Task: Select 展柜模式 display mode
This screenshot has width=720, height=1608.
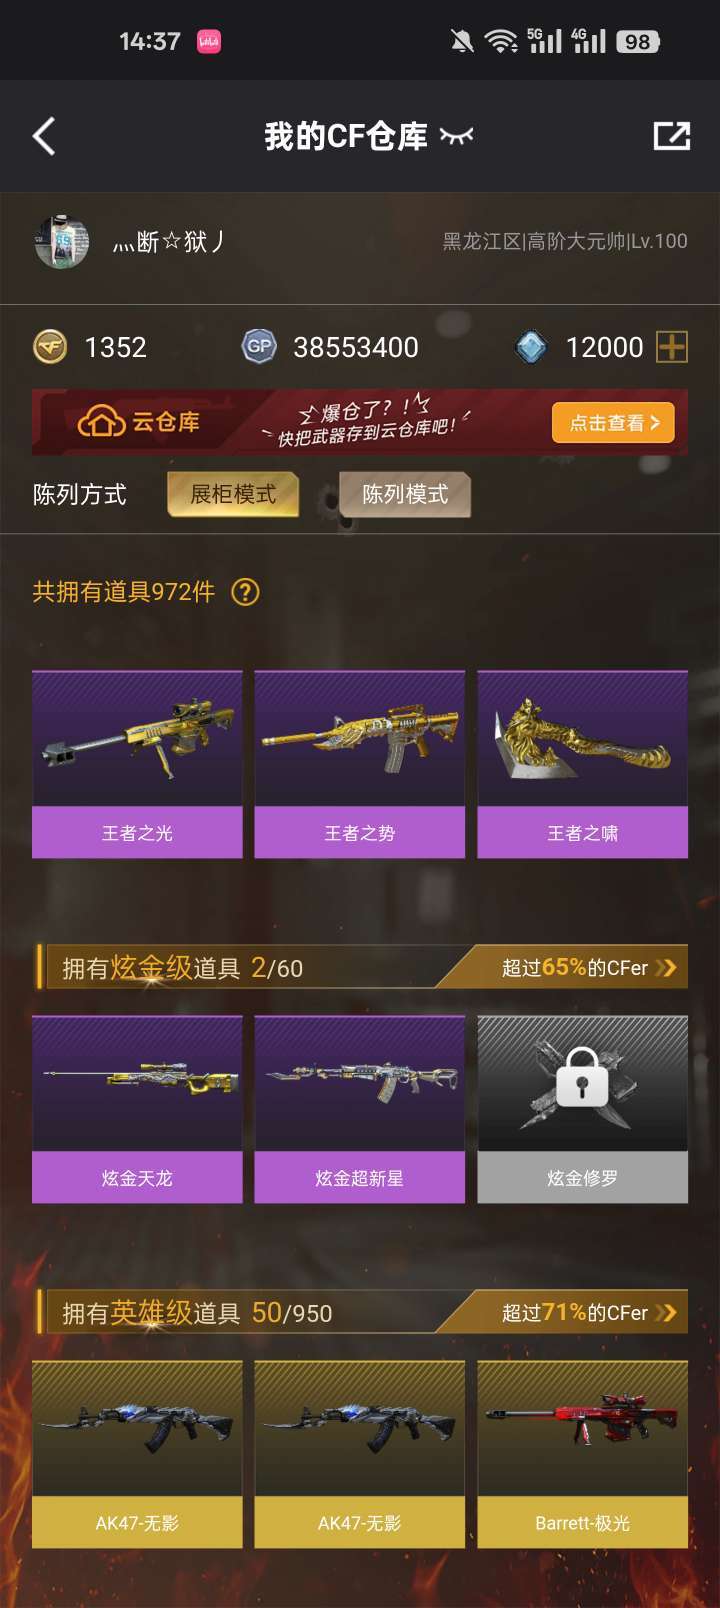Action: pos(233,494)
